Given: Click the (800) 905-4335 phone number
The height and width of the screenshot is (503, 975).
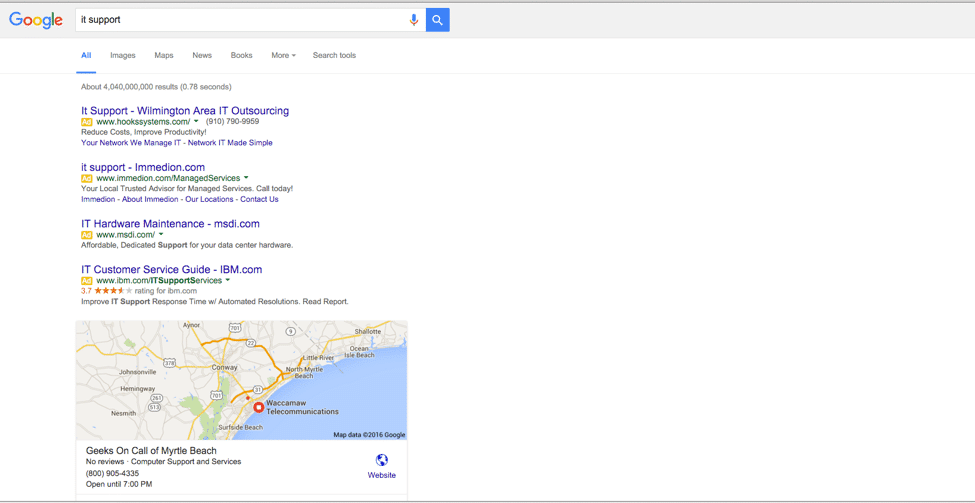Looking at the screenshot, I should tap(113, 473).
